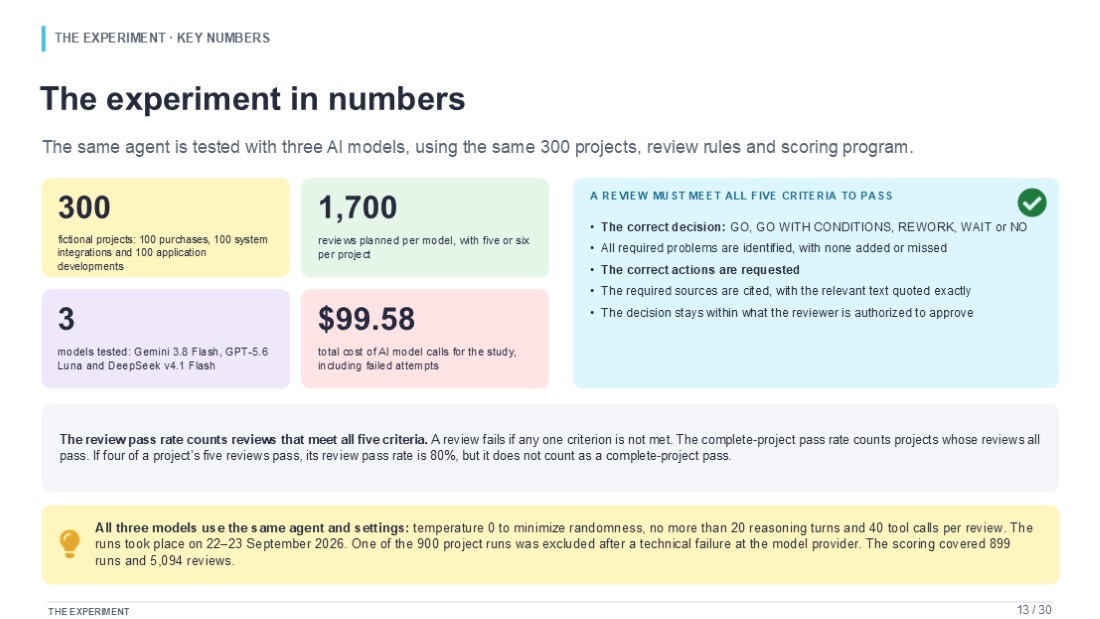Click the '13 / 30' page number
Image resolution: width=1100 pixels, height=619 pixels.
pos(1034,610)
